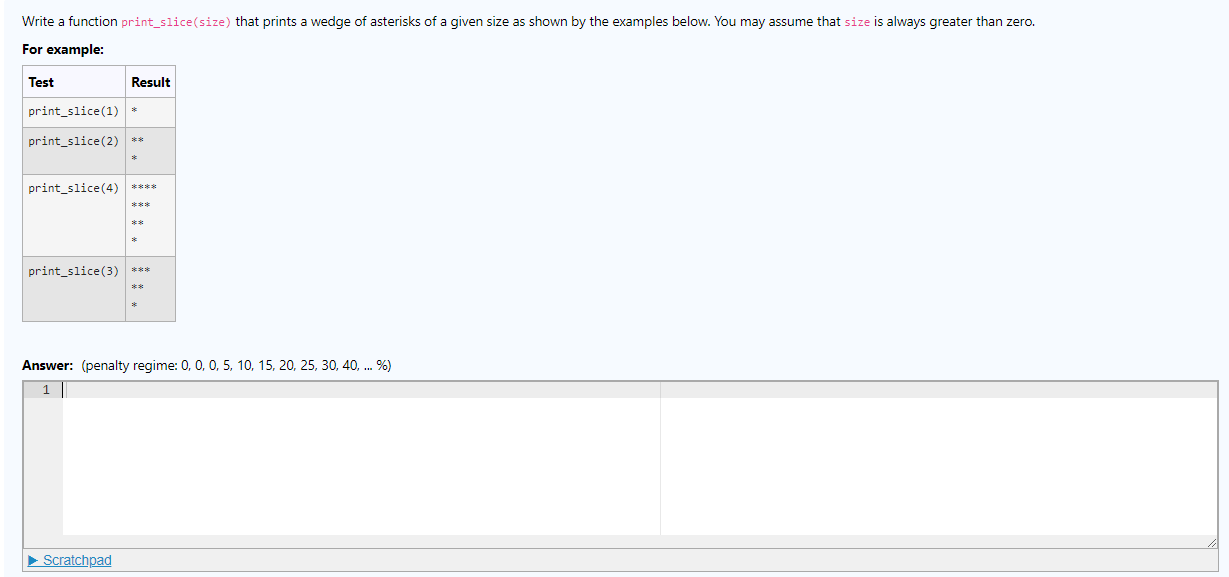Select the print_slice(4) test cell
Image resolution: width=1229 pixels, height=577 pixels.
[73, 188]
